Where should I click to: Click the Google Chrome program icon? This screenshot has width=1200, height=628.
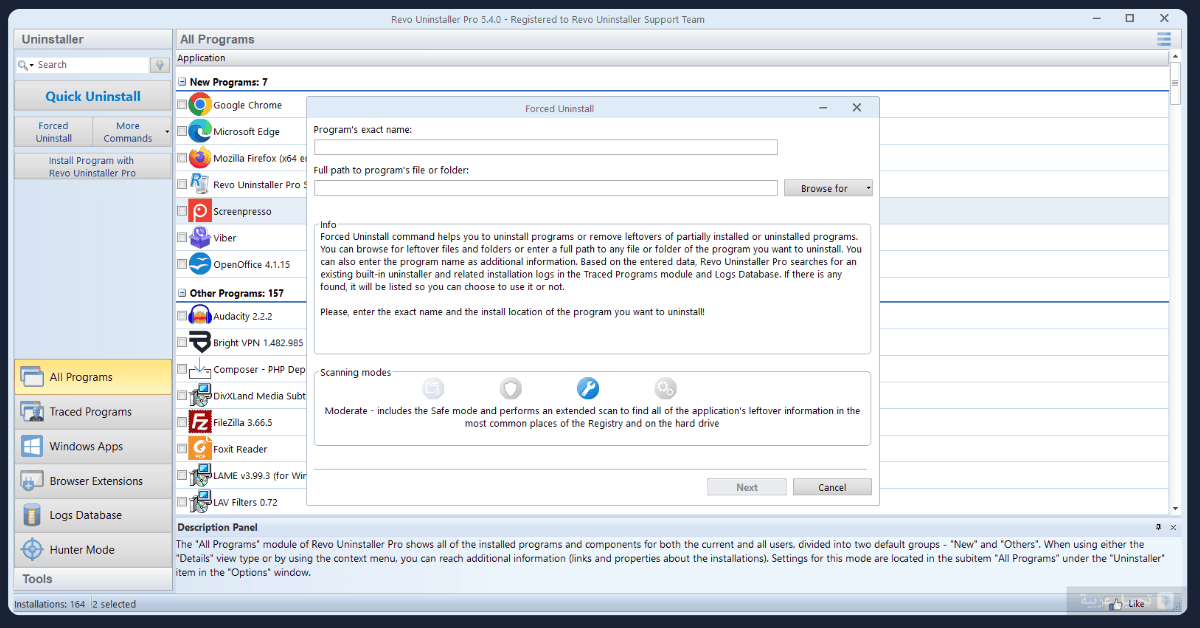click(199, 104)
